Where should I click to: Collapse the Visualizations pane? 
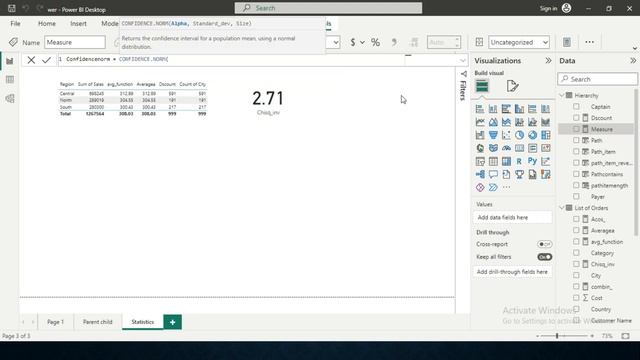pos(548,60)
